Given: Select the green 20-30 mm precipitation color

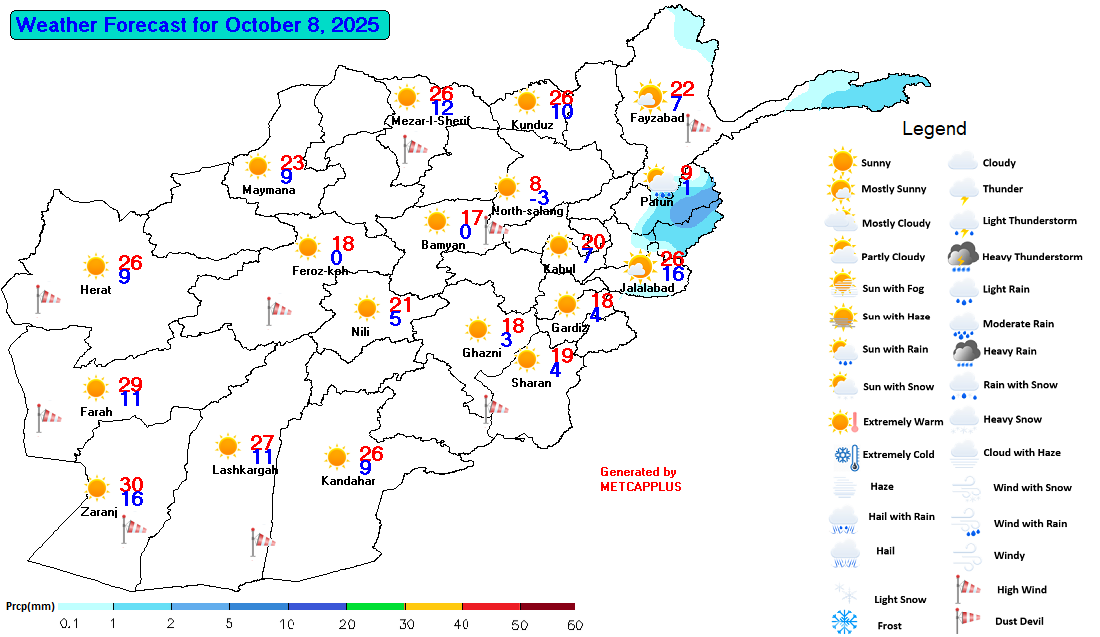Looking at the screenshot, I should [x=375, y=606].
